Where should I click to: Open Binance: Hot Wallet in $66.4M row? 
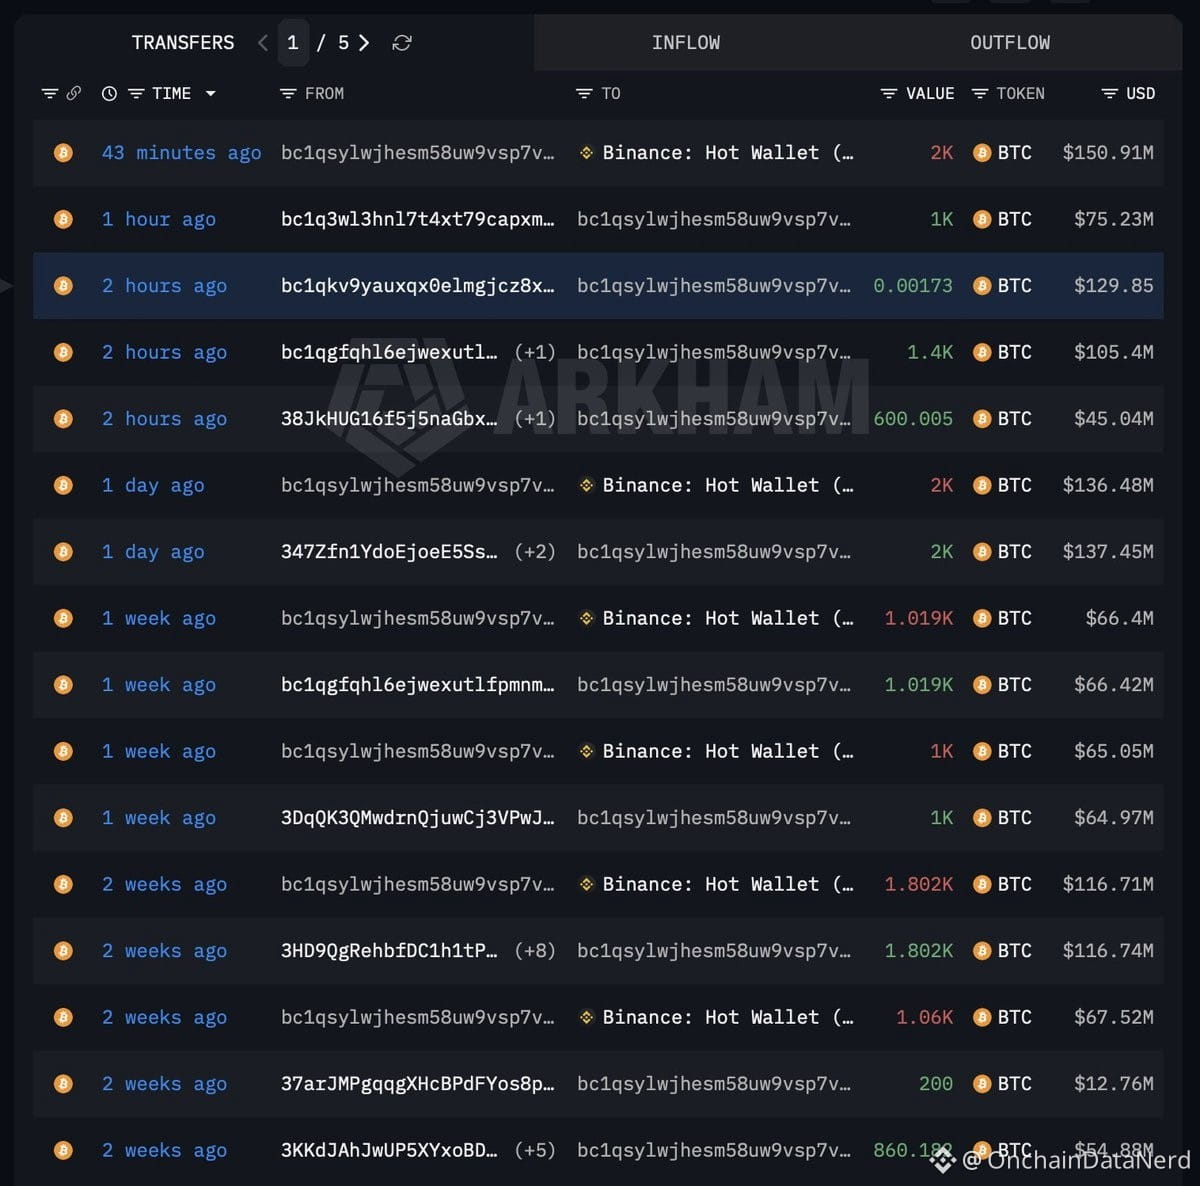[728, 618]
